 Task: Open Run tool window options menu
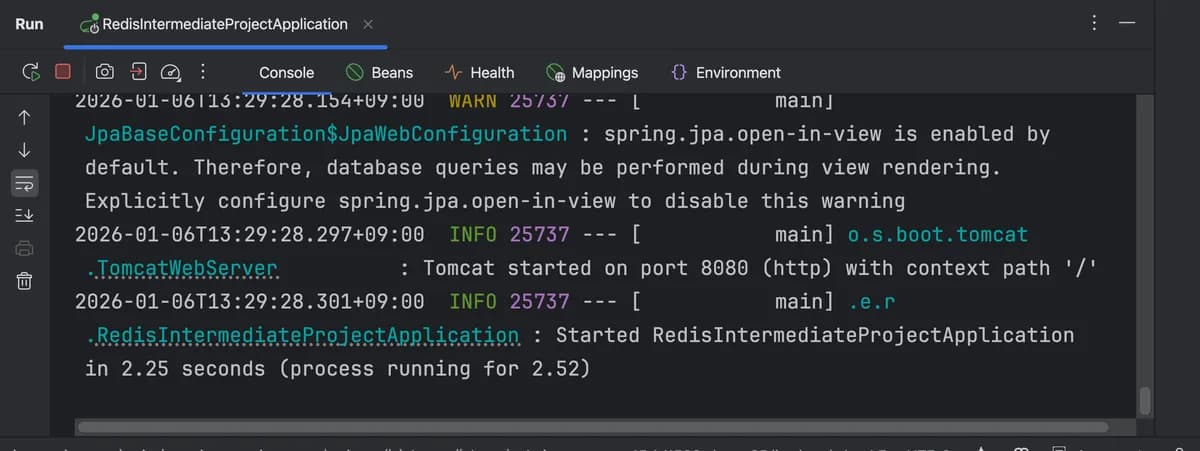(x=1095, y=23)
